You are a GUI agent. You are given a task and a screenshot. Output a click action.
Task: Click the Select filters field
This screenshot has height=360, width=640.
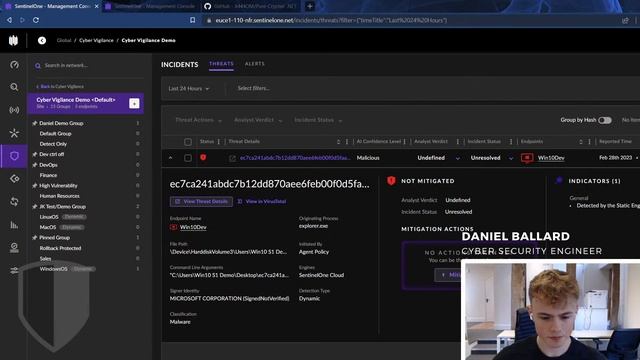[253, 88]
